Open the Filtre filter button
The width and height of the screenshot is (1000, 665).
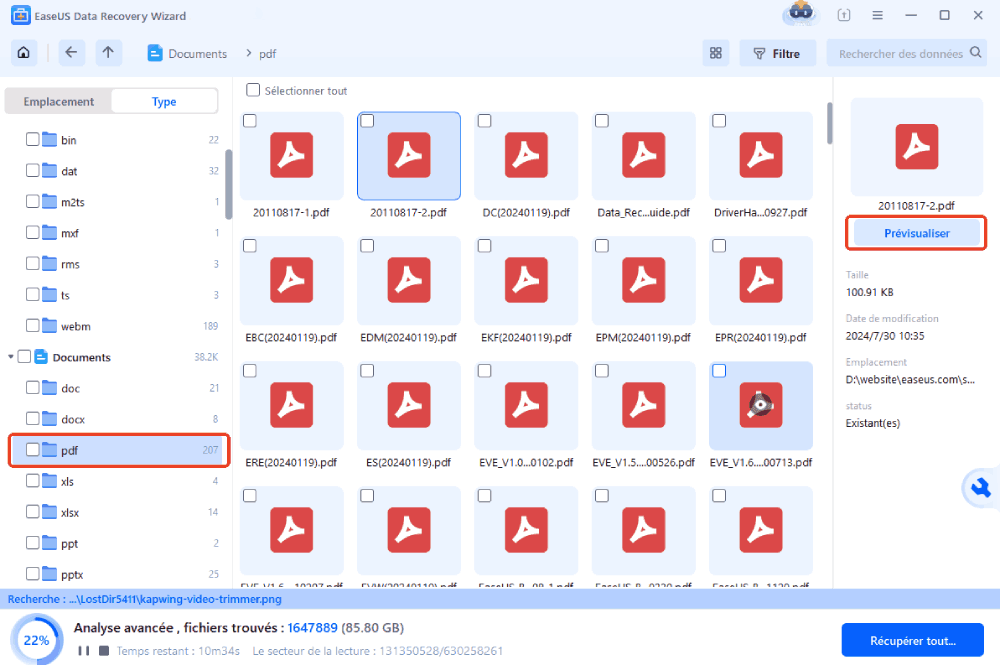(777, 54)
